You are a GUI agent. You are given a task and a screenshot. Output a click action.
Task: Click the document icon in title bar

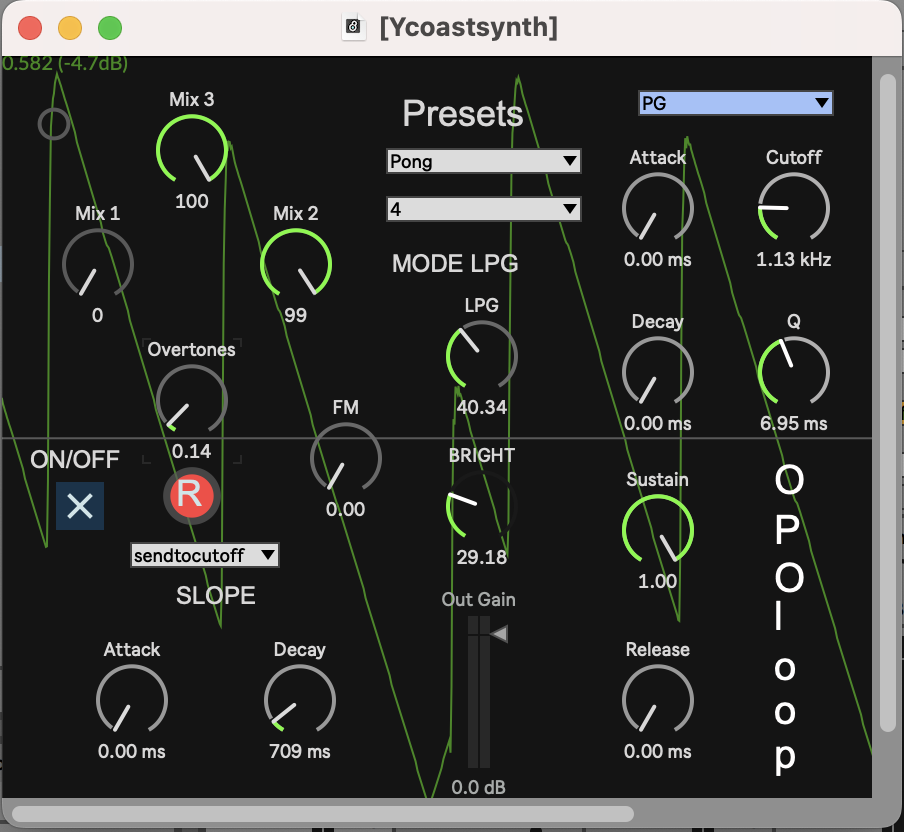coord(355,27)
